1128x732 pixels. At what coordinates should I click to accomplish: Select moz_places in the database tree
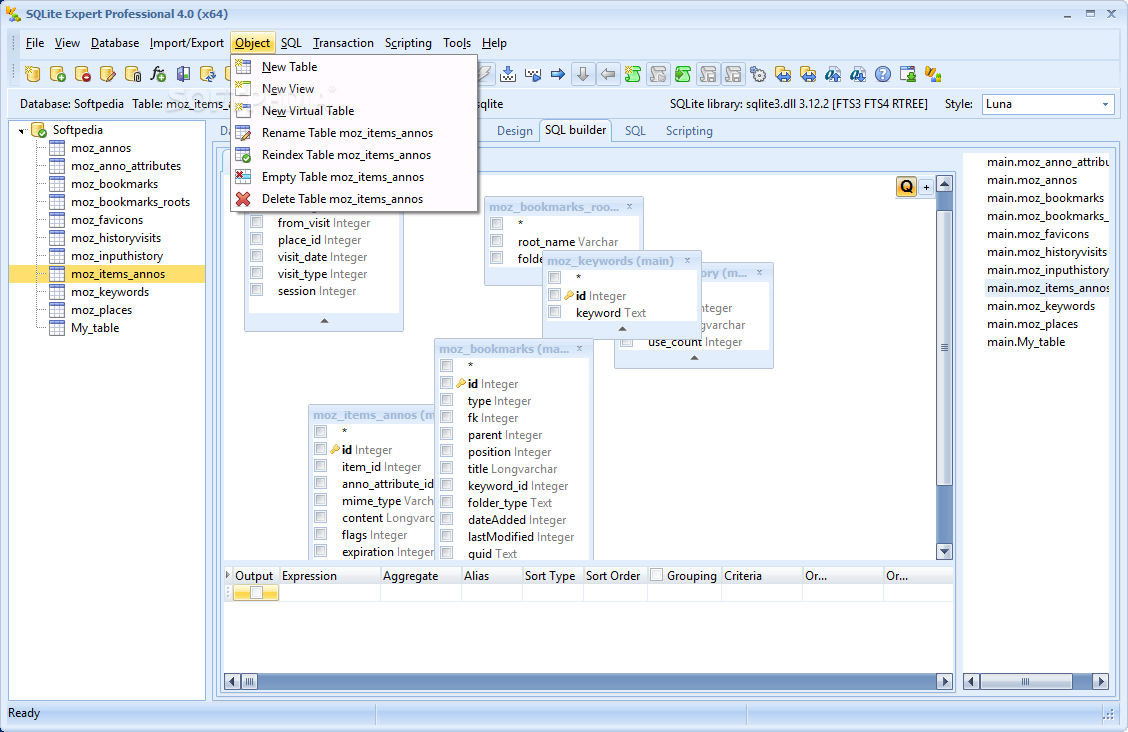pos(101,310)
